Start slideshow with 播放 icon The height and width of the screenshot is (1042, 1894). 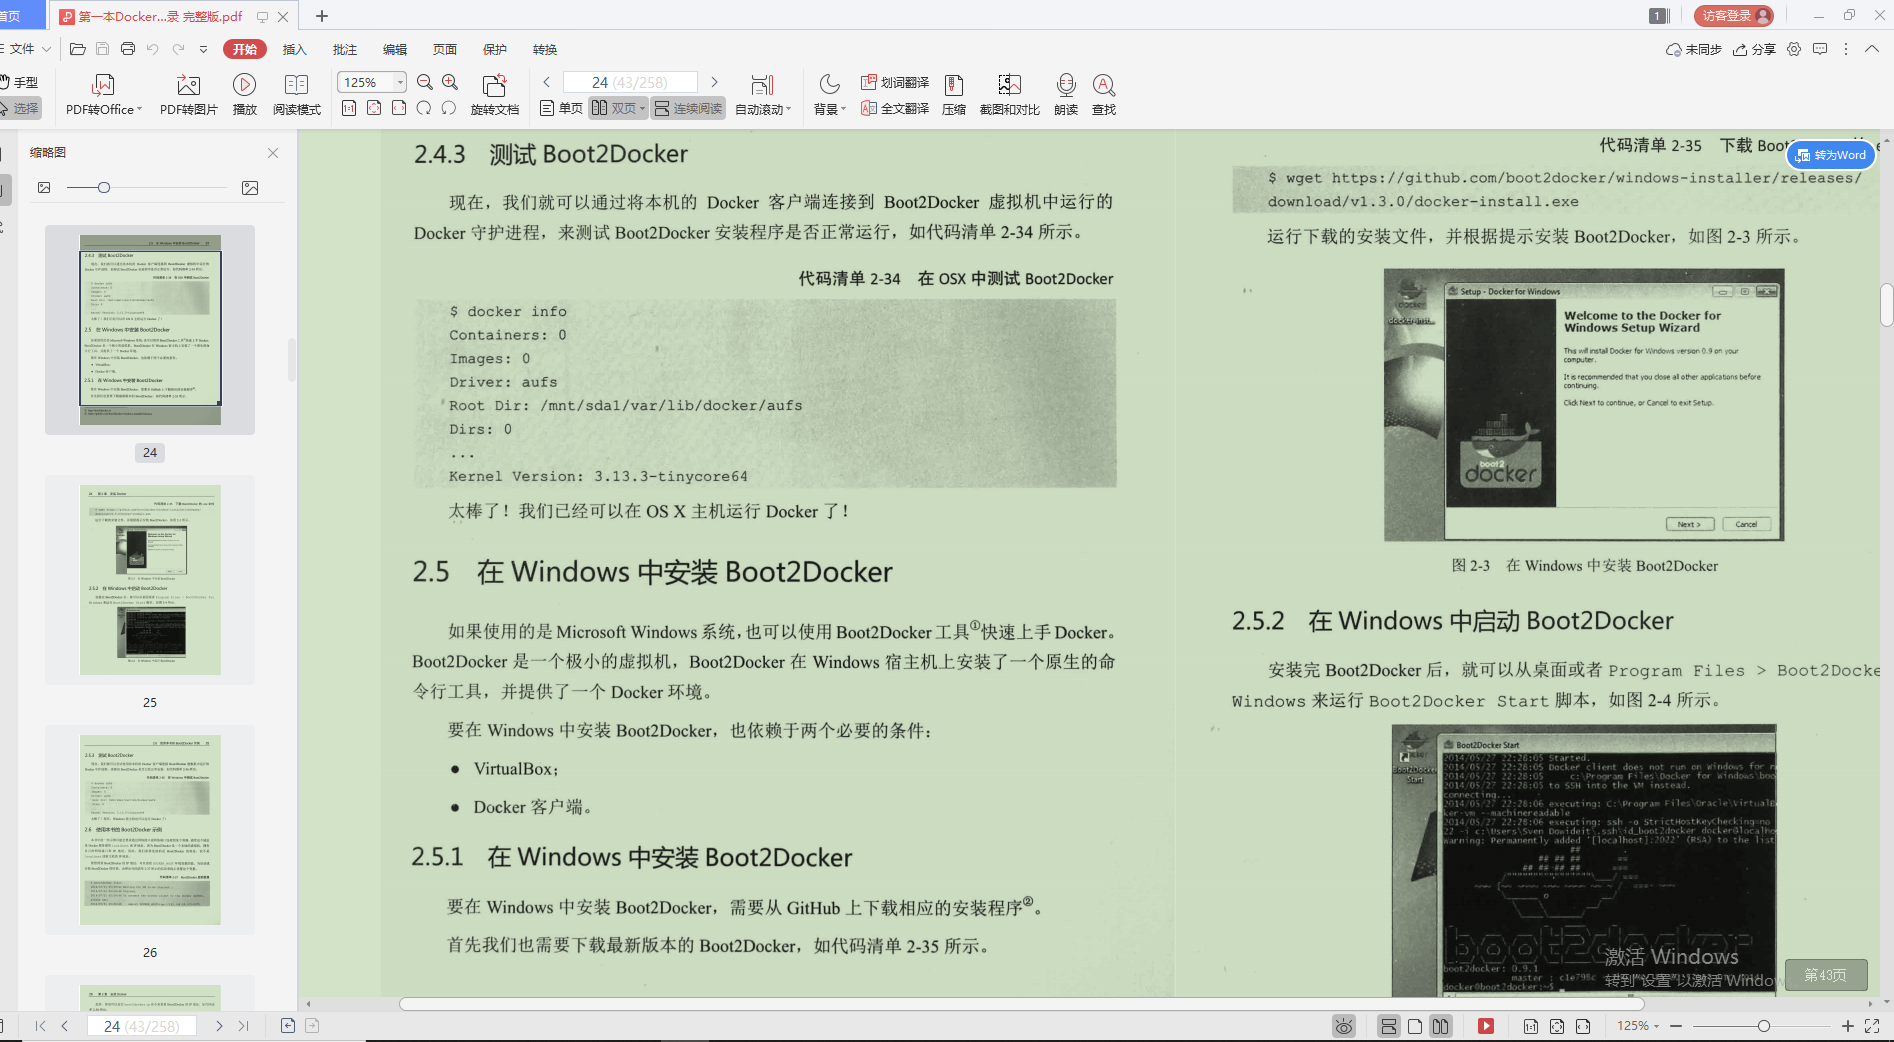245,95
